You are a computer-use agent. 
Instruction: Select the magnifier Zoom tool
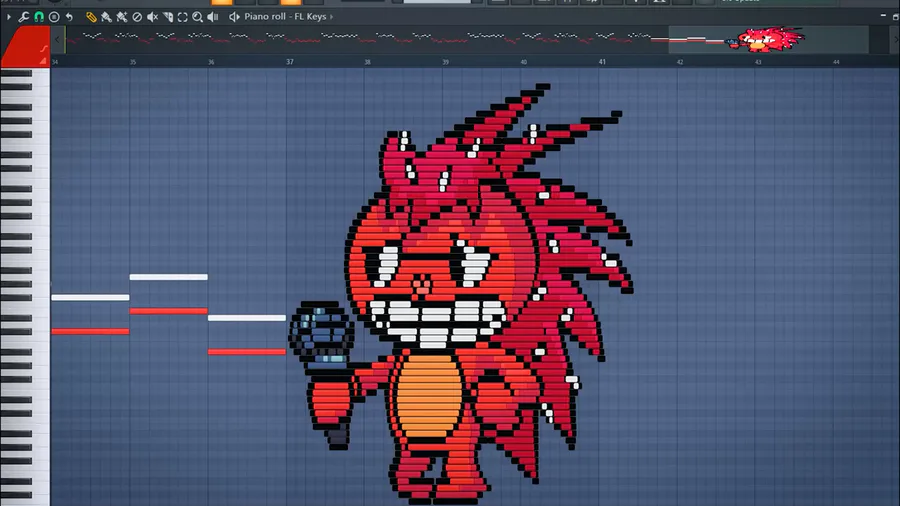point(197,17)
